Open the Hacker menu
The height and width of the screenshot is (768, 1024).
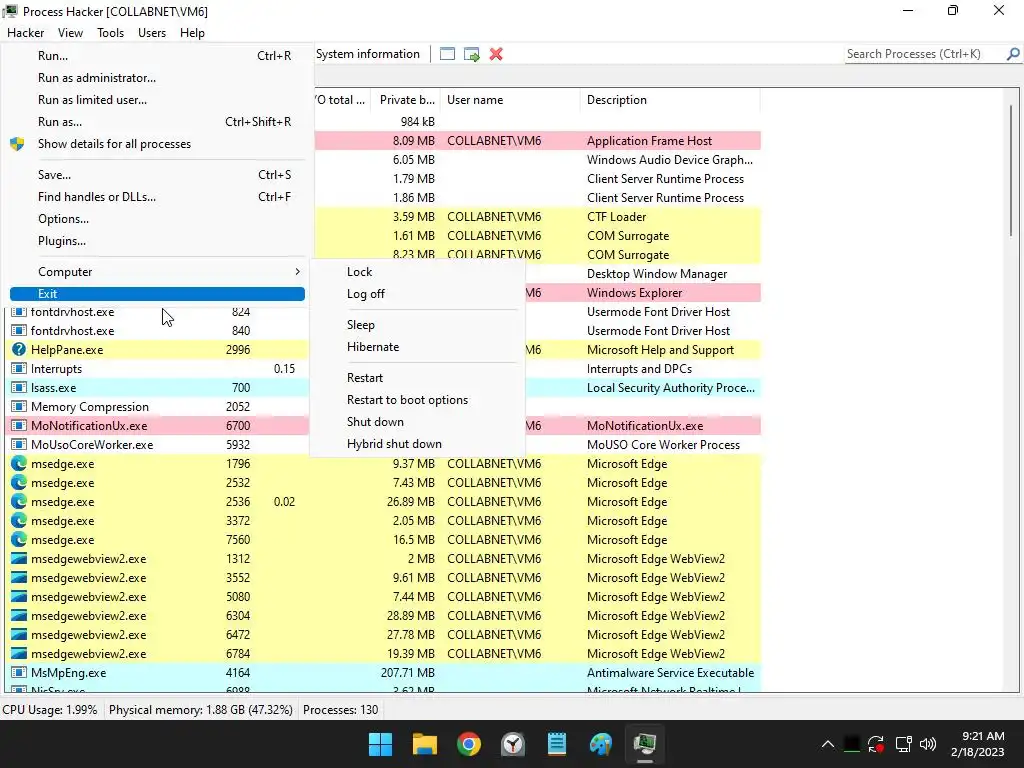pos(25,33)
